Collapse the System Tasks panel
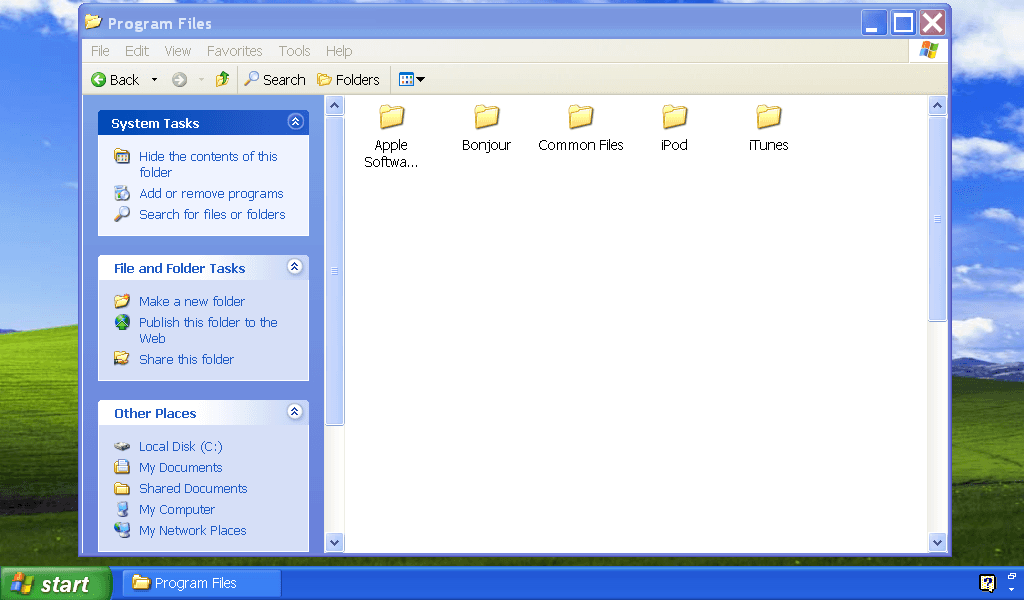Screen dimensions: 1024x600 (295, 122)
